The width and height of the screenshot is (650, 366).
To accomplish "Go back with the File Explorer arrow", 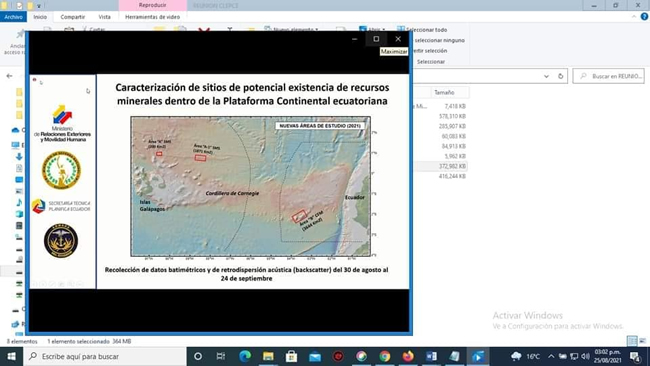I will [x=9, y=76].
